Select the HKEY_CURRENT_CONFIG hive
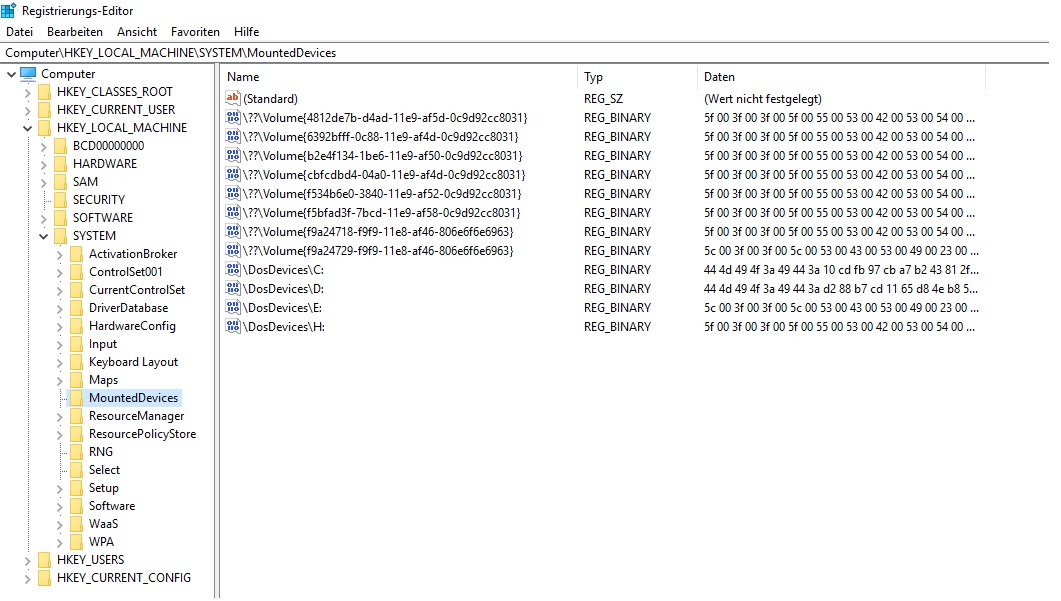Viewport: 1061px width, 601px height. click(x=124, y=578)
